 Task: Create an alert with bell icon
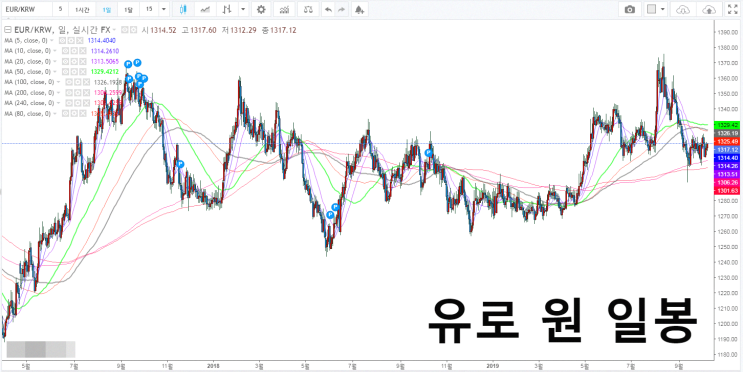360,9
